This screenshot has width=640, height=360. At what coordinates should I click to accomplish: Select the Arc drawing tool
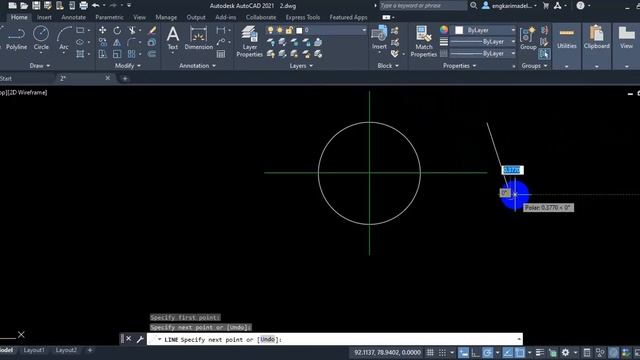64,38
